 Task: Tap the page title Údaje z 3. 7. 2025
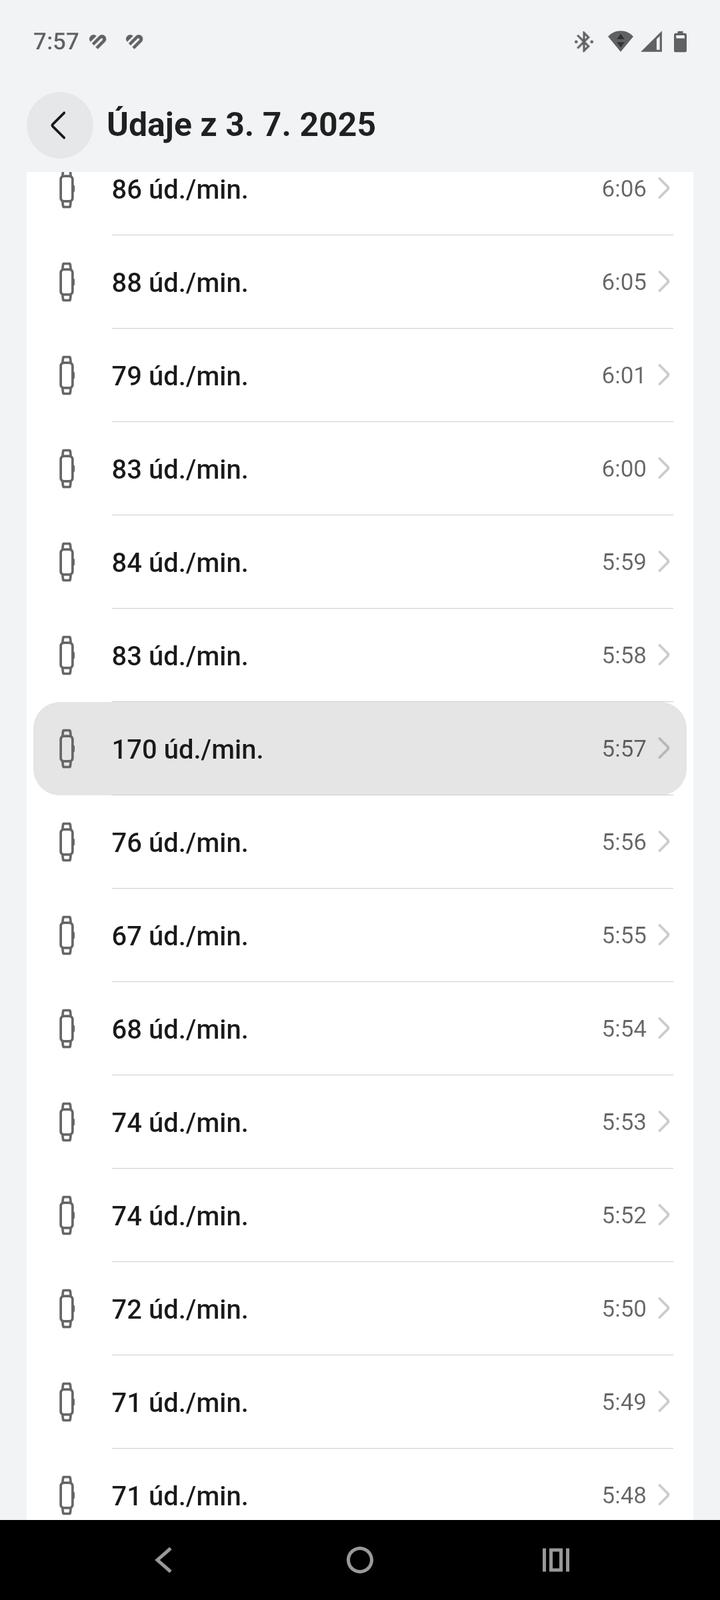pos(241,125)
